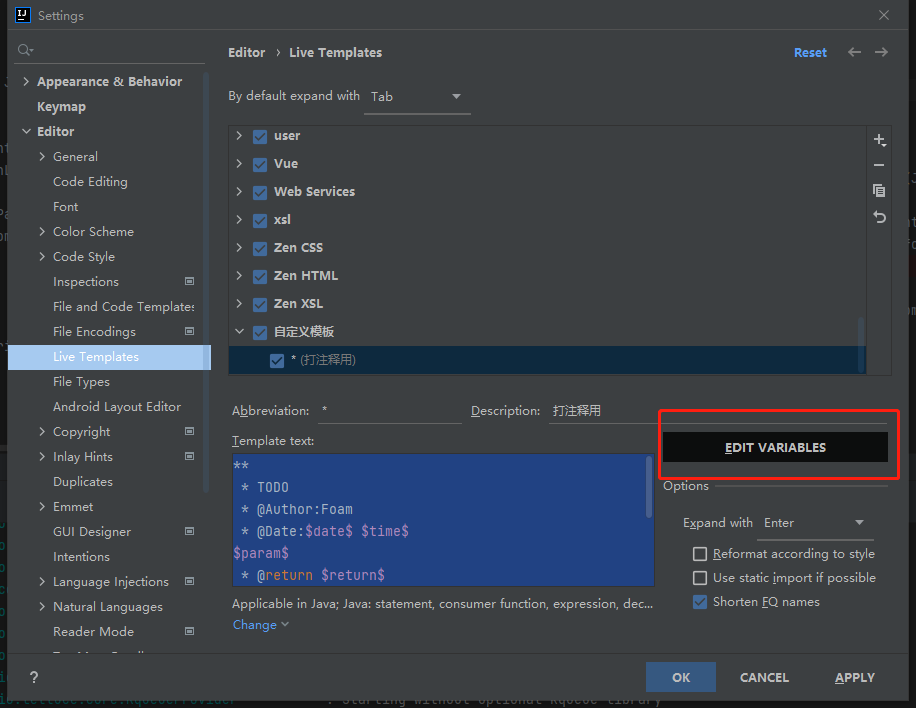Select File Types in settings tree

(81, 382)
